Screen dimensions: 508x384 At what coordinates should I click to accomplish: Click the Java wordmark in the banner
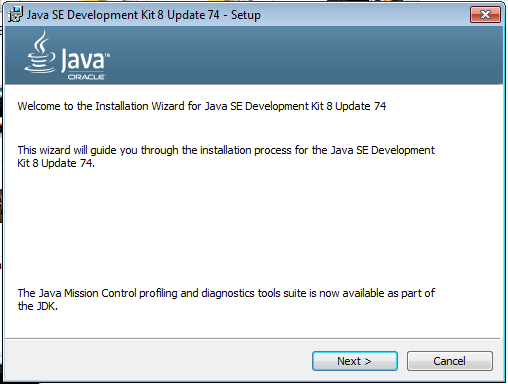coord(83,61)
